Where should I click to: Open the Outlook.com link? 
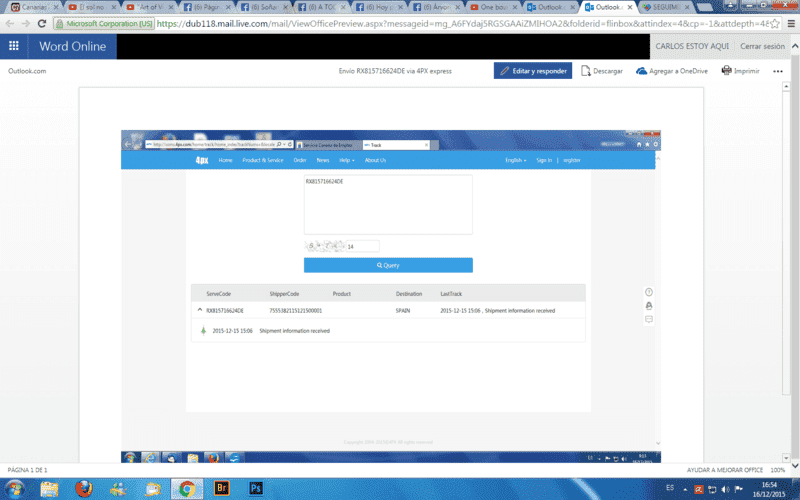pos(27,71)
